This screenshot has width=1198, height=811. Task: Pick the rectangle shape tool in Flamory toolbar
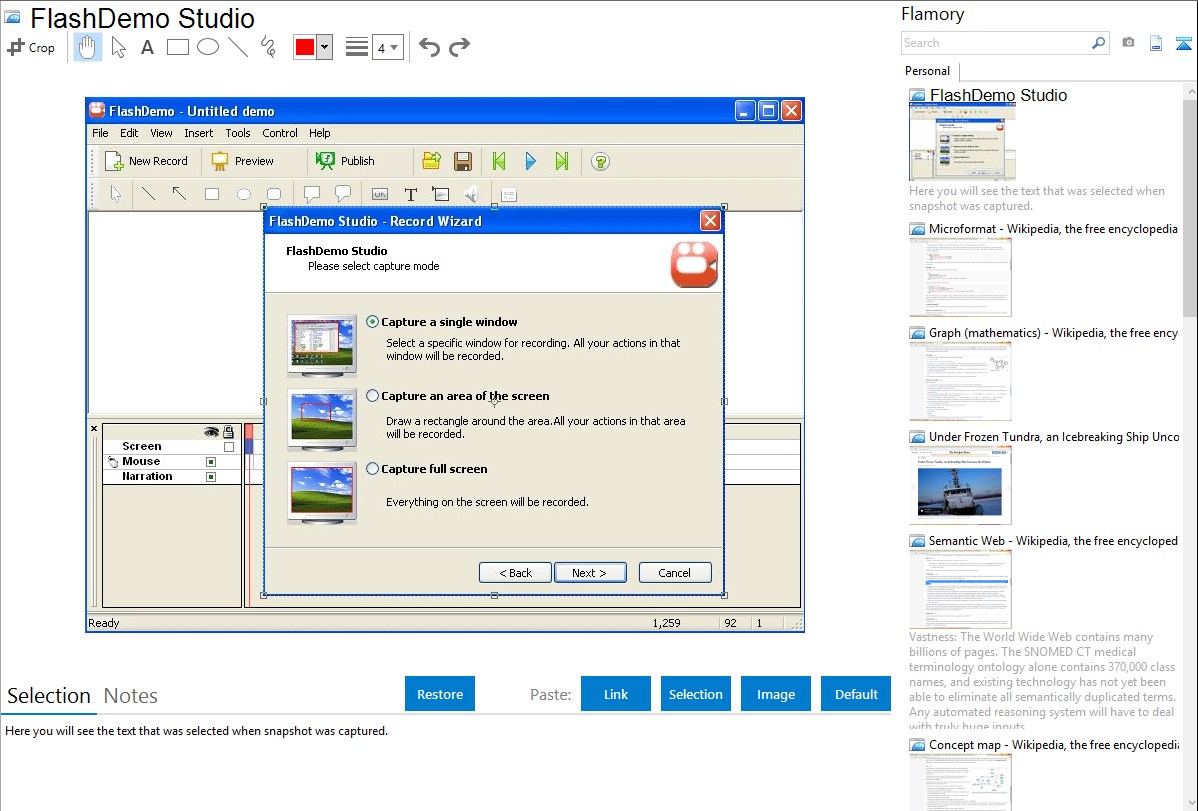(x=177, y=47)
